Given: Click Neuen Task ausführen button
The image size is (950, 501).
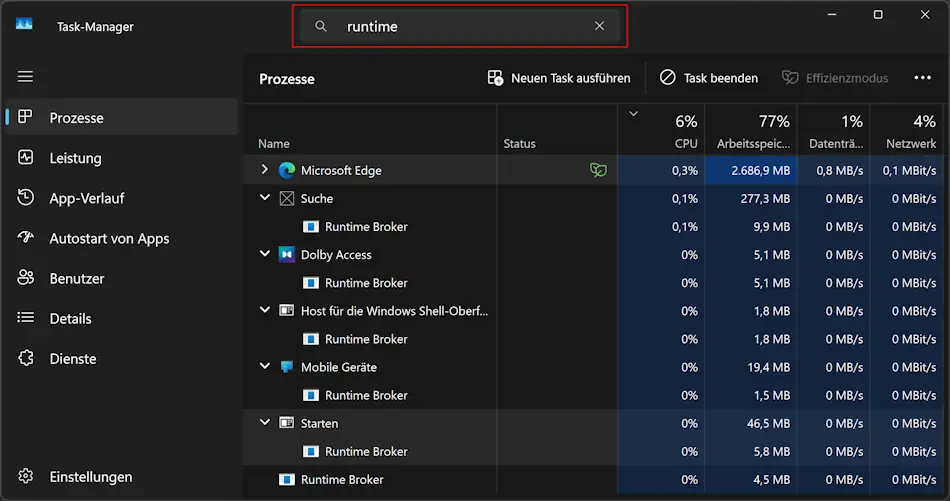Looking at the screenshot, I should [559, 78].
